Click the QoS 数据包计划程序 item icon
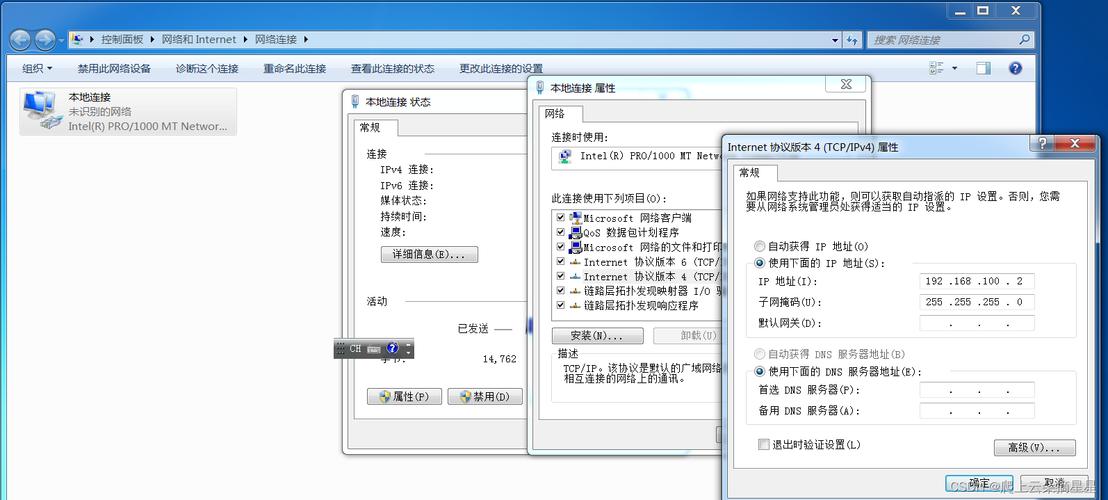The width and height of the screenshot is (1108, 500). click(575, 232)
